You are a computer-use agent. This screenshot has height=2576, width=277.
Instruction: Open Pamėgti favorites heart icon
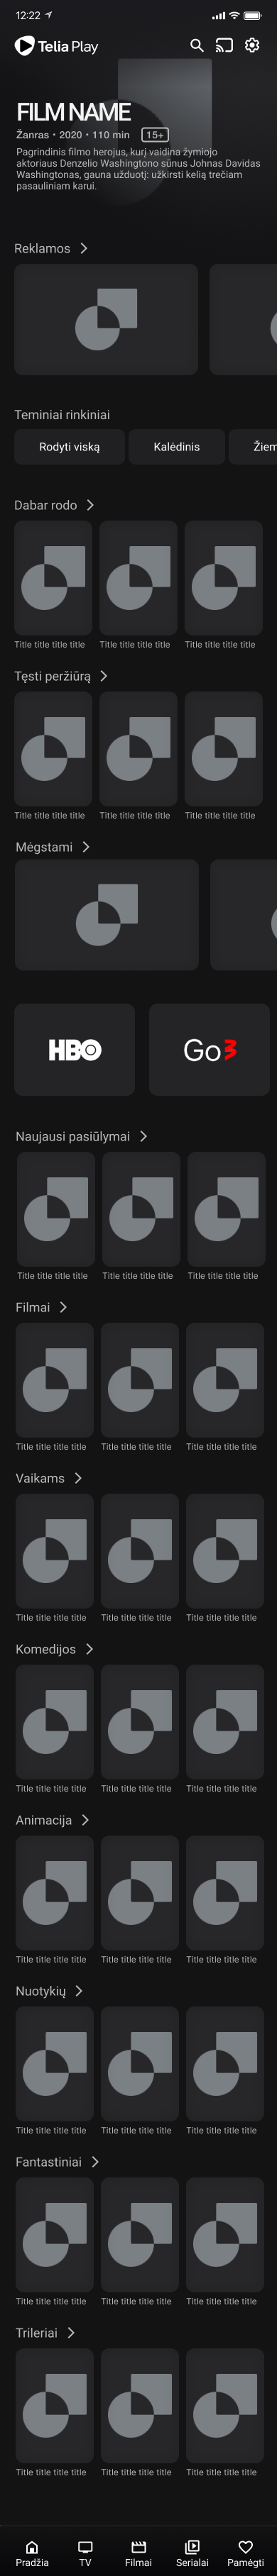pos(245,2546)
